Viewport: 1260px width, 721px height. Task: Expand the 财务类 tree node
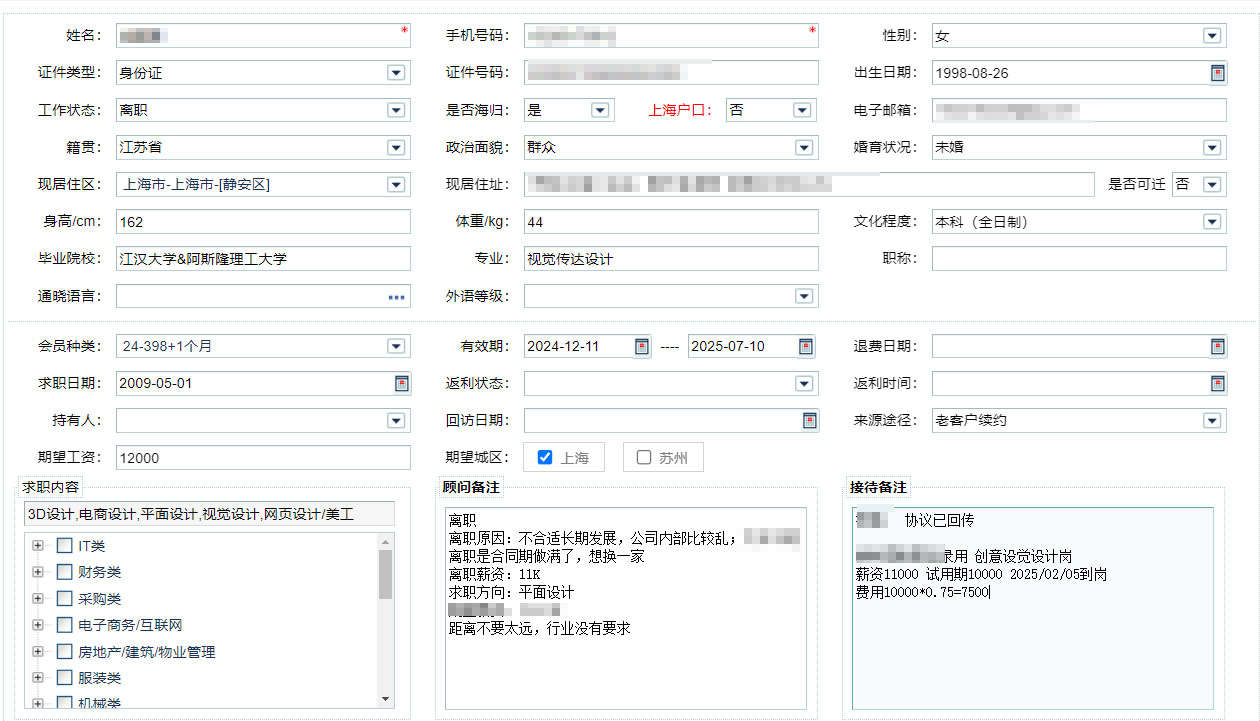coord(38,572)
